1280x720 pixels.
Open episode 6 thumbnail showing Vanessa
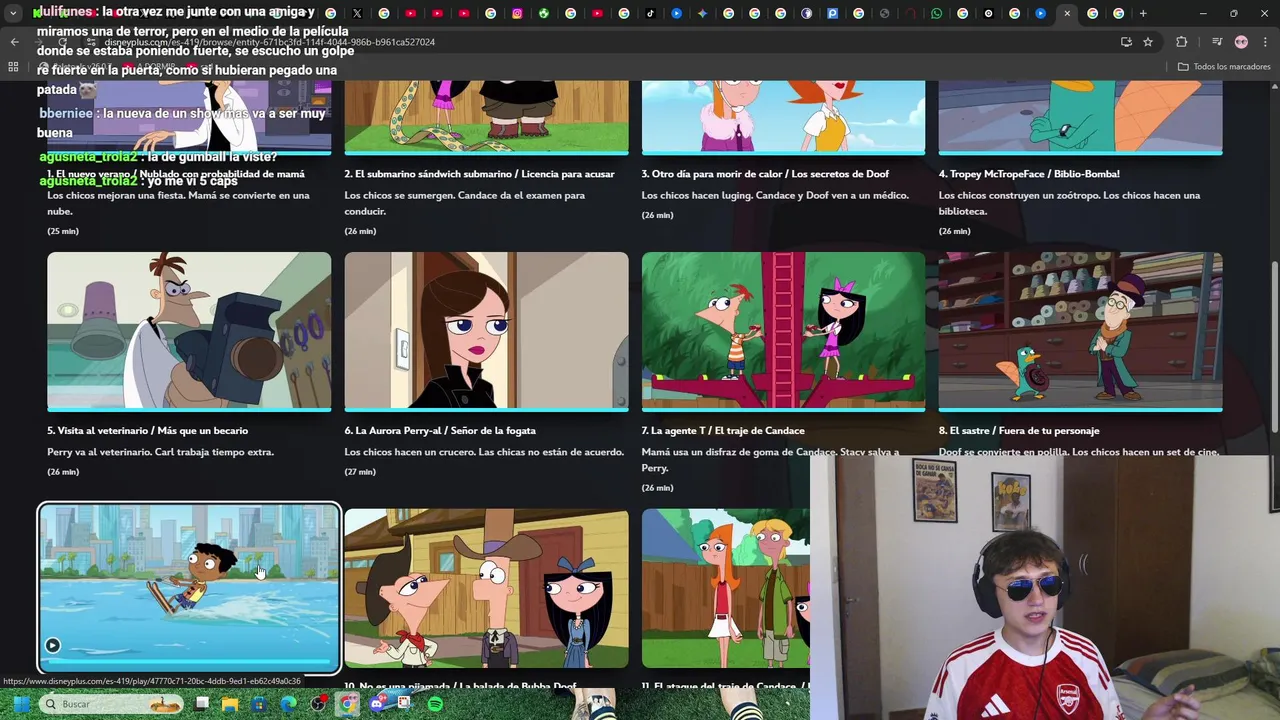click(486, 332)
